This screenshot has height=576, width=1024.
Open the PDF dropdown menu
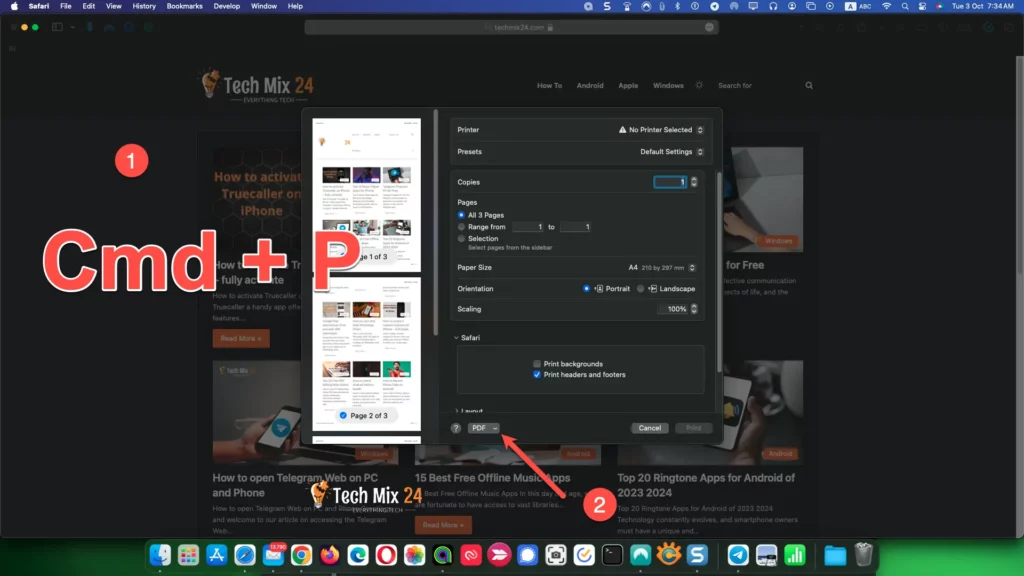484,428
